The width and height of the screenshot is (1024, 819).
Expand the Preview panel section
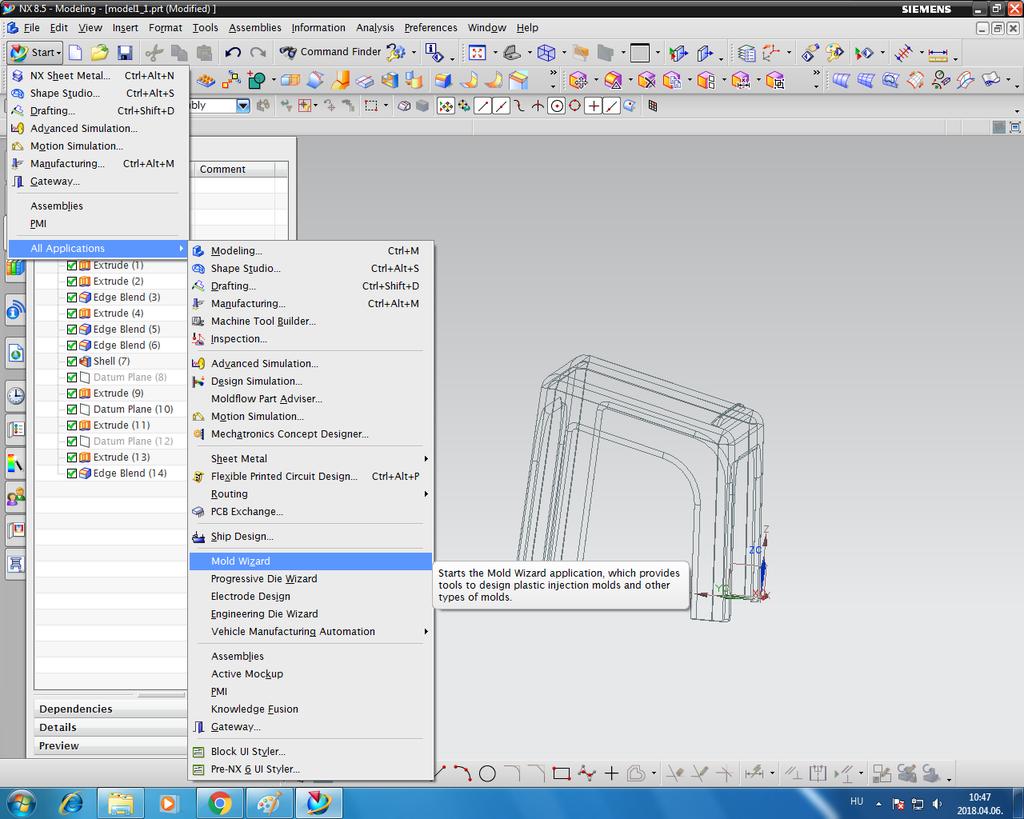(110, 745)
